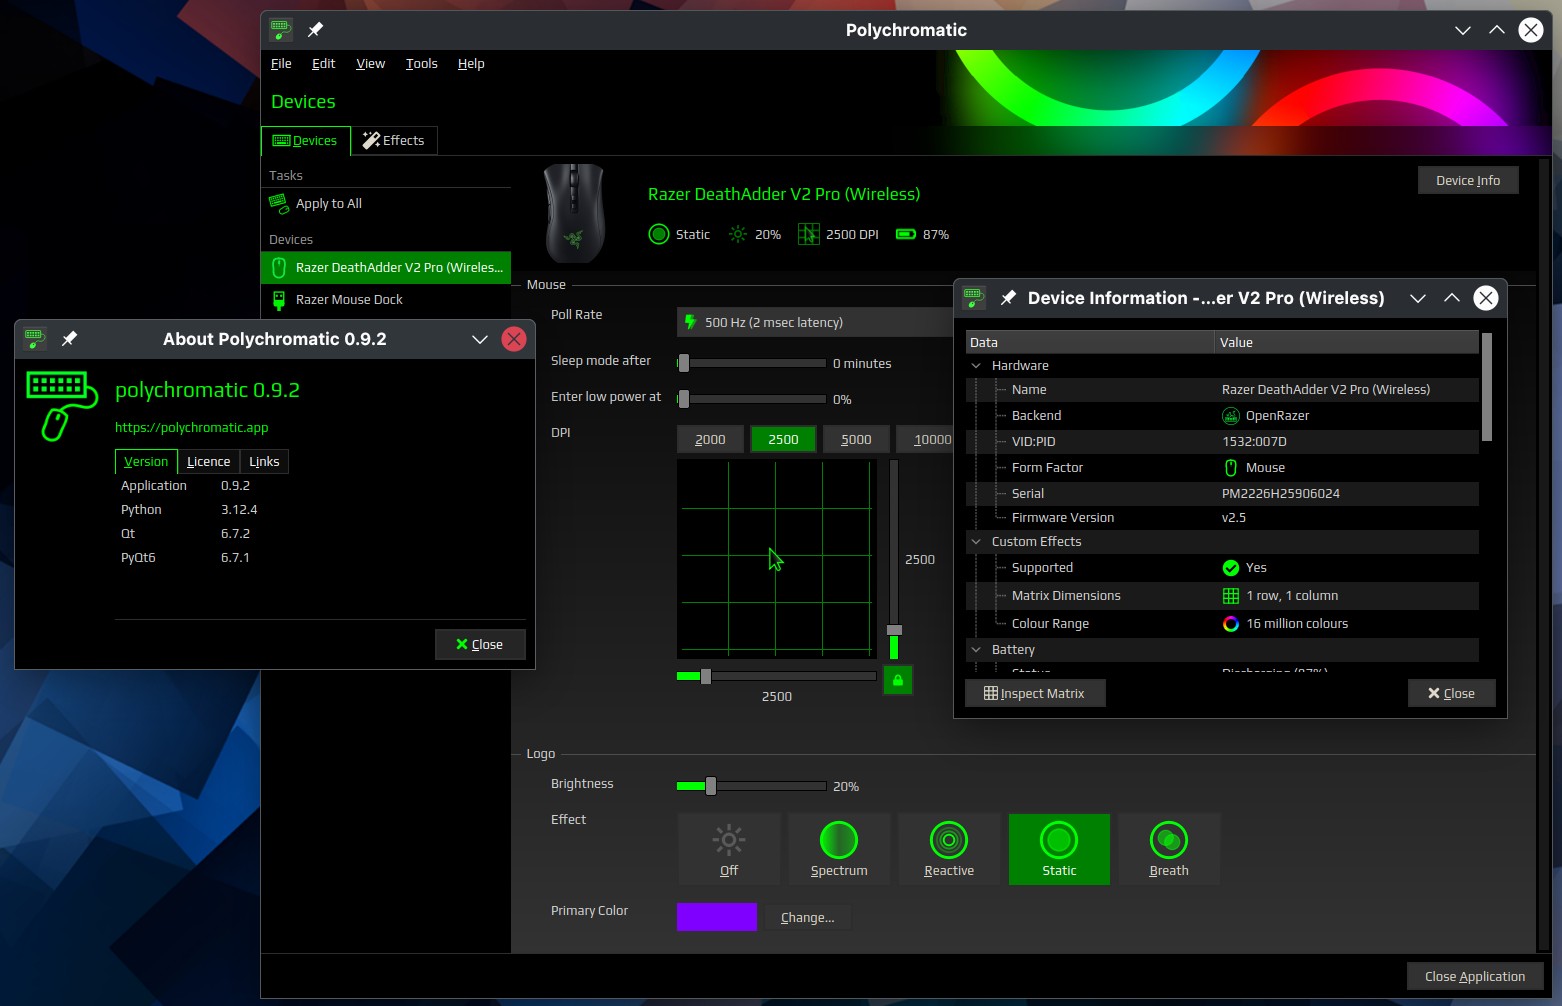This screenshot has height=1006, width=1562.
Task: Click Close in the About Polychromatic window
Action: point(480,644)
